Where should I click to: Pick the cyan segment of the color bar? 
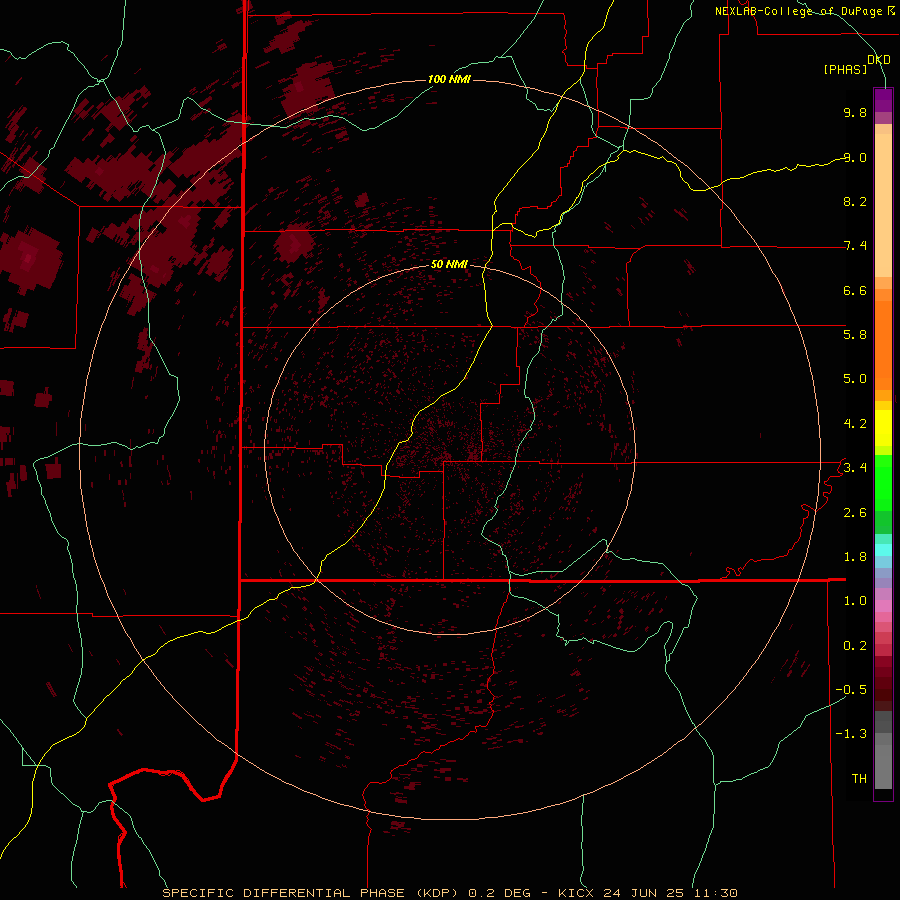coord(883,550)
